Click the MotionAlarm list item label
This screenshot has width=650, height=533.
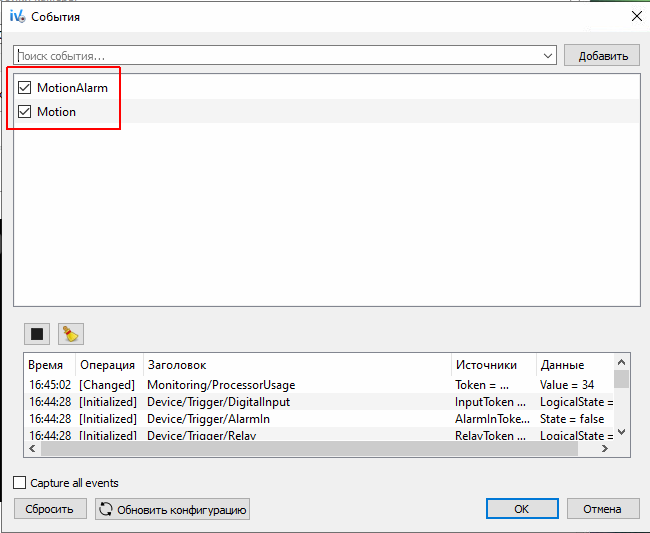[x=73, y=88]
